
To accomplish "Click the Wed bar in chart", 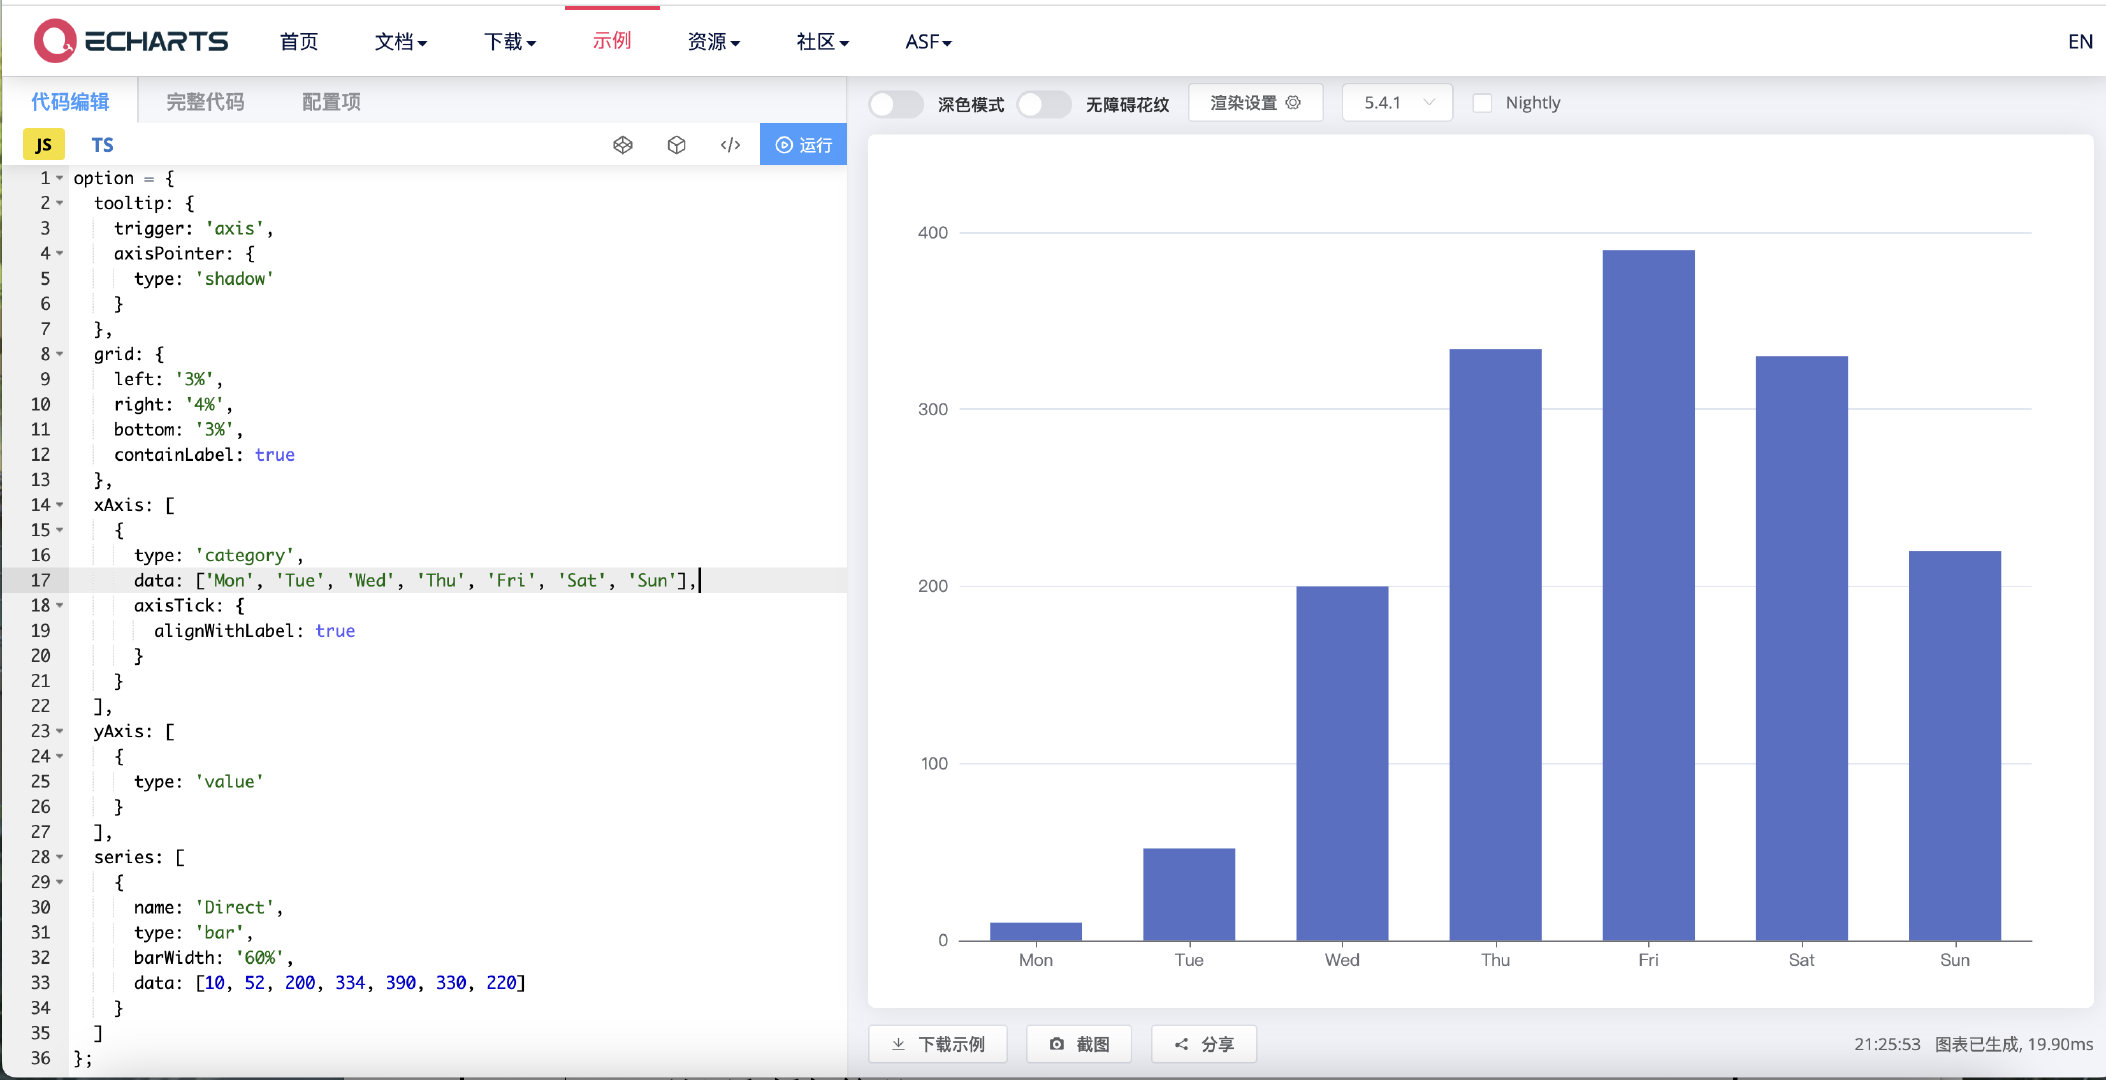I will click(1342, 763).
